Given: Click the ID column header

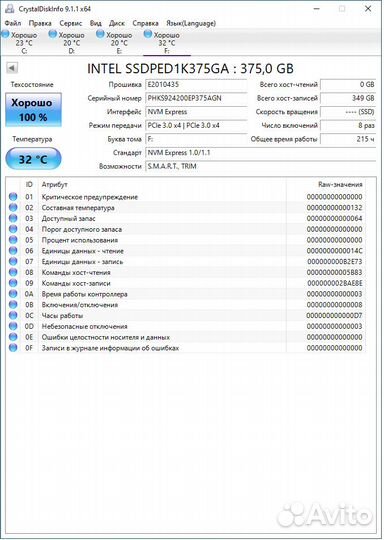Looking at the screenshot, I should coord(29,185).
